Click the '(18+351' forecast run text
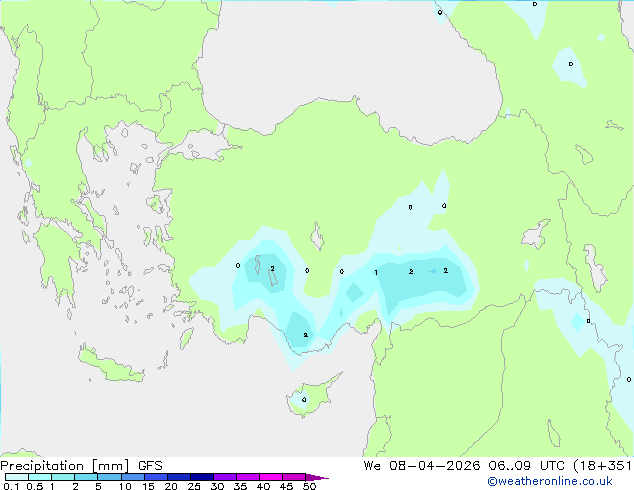This screenshot has width=634, height=490. 602,466
